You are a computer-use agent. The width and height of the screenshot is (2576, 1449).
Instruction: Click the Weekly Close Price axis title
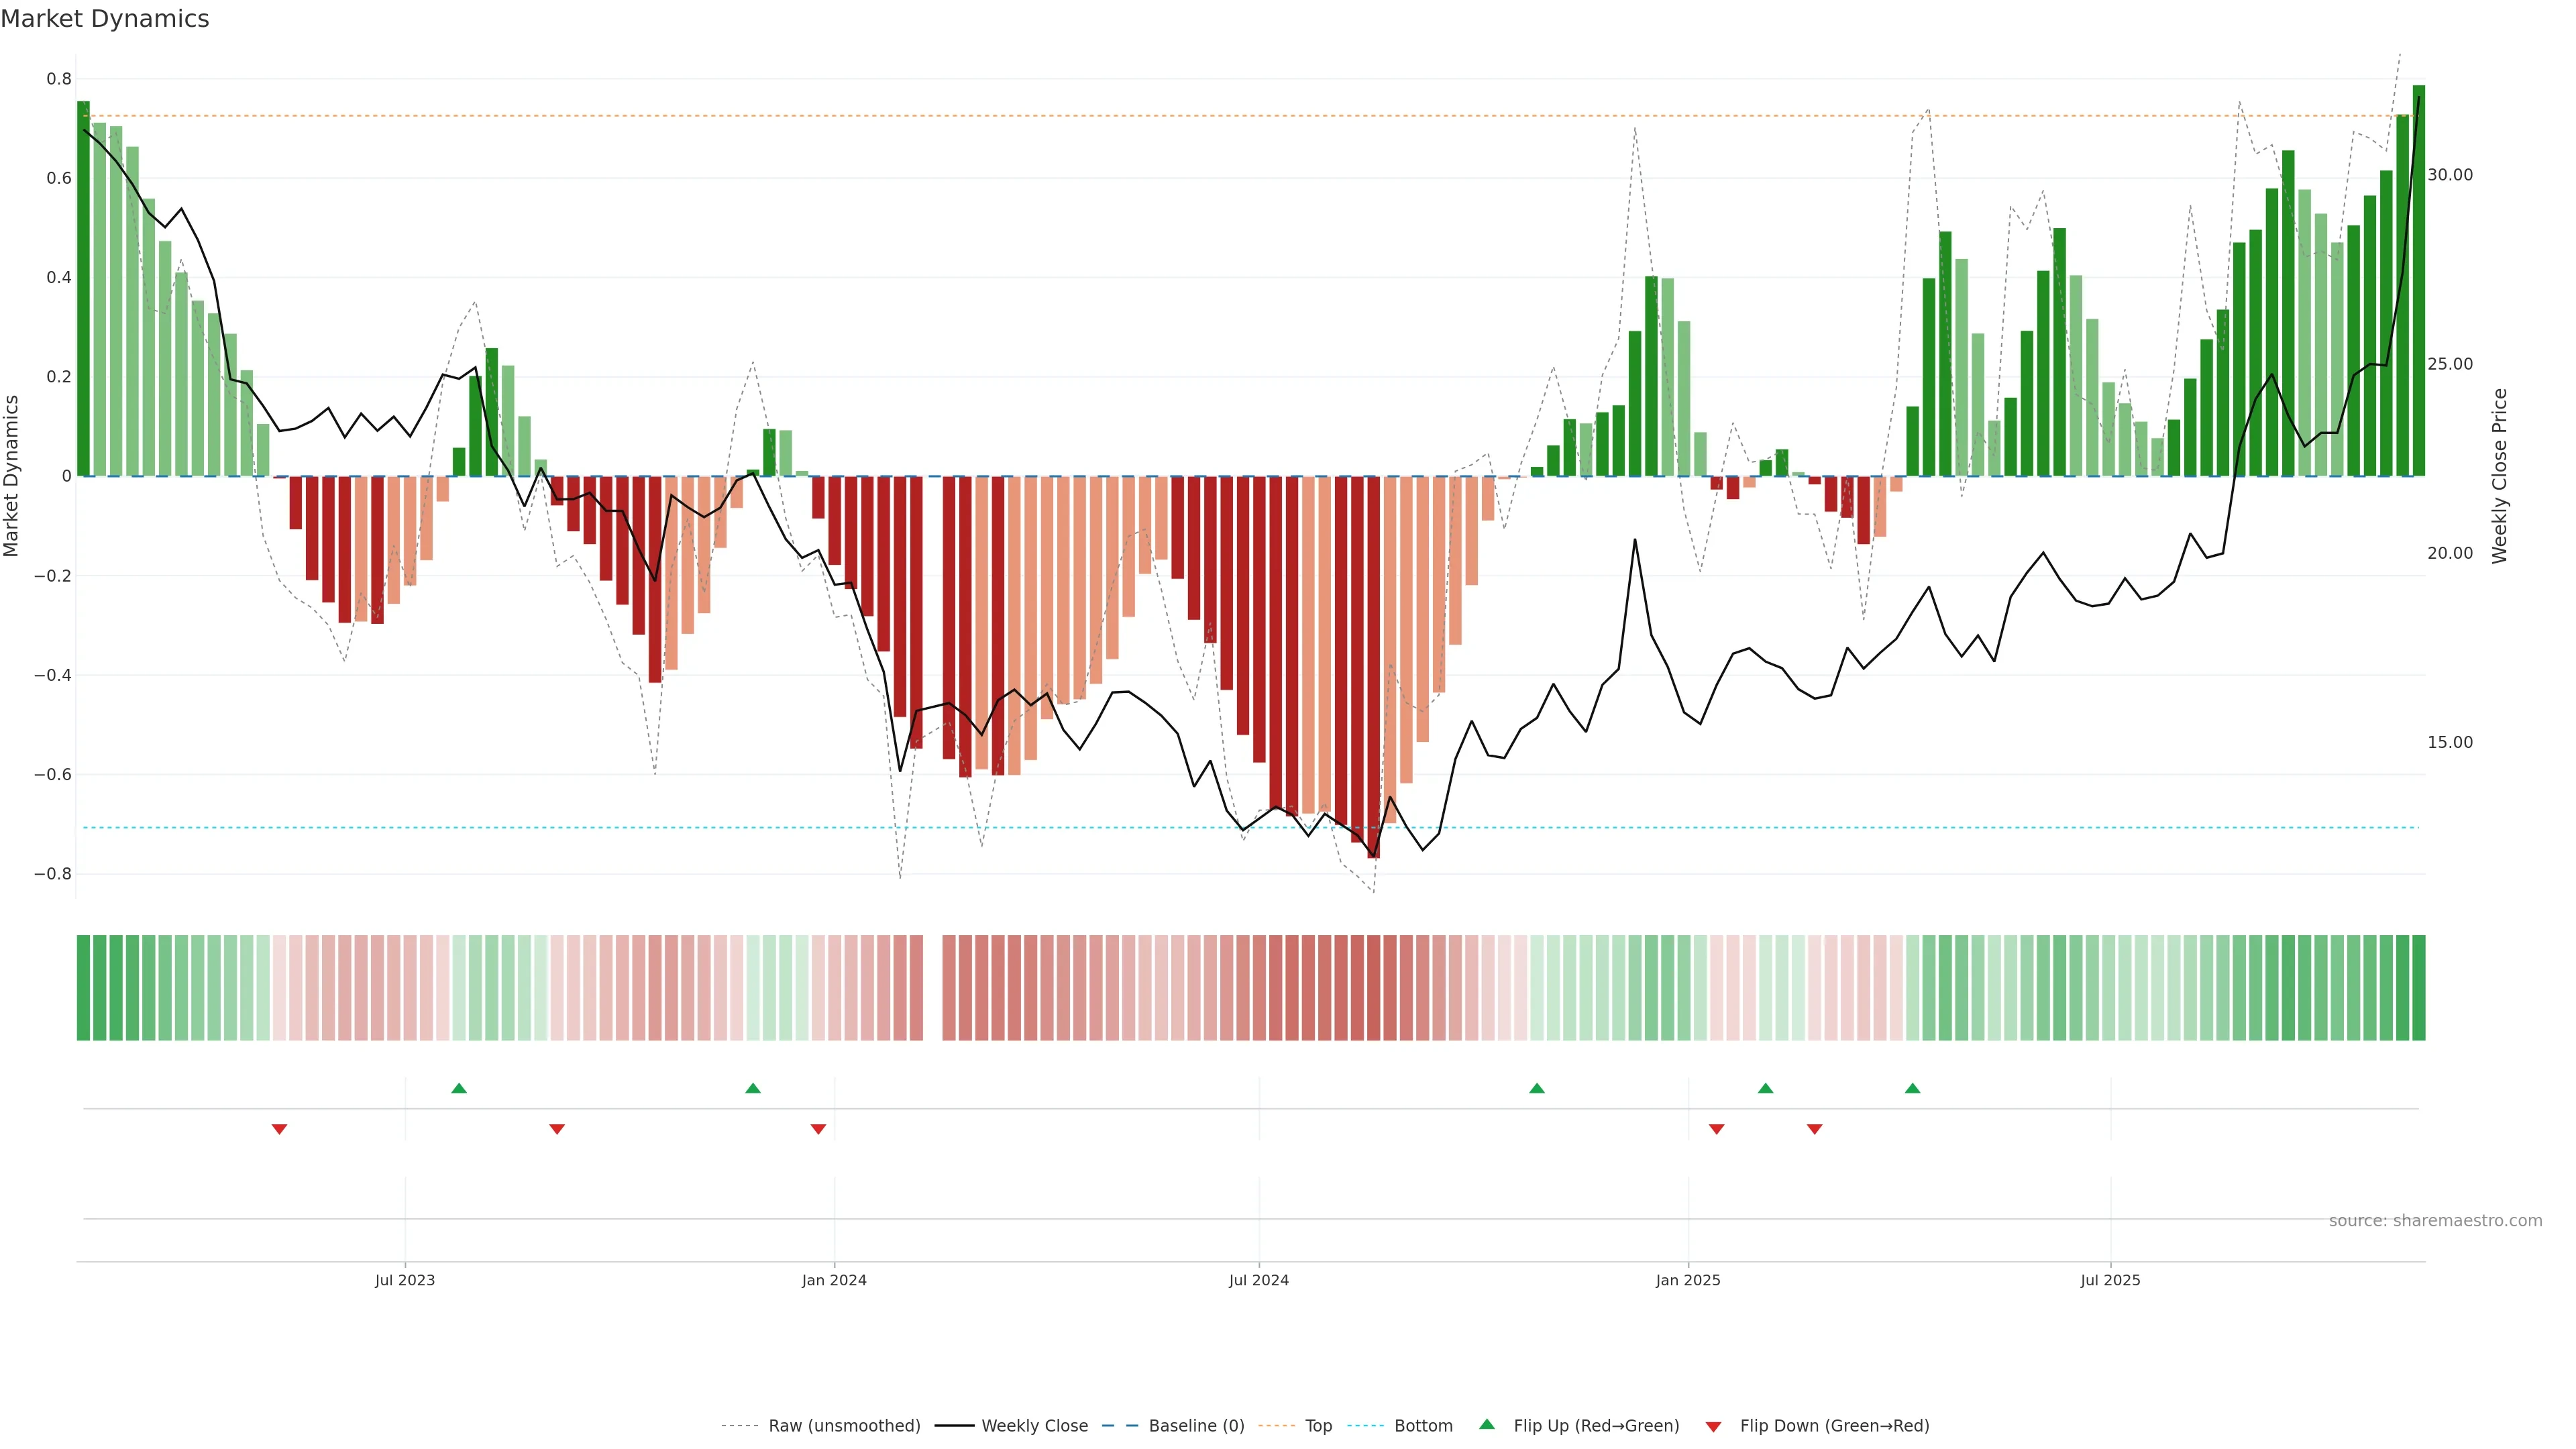point(2499,476)
